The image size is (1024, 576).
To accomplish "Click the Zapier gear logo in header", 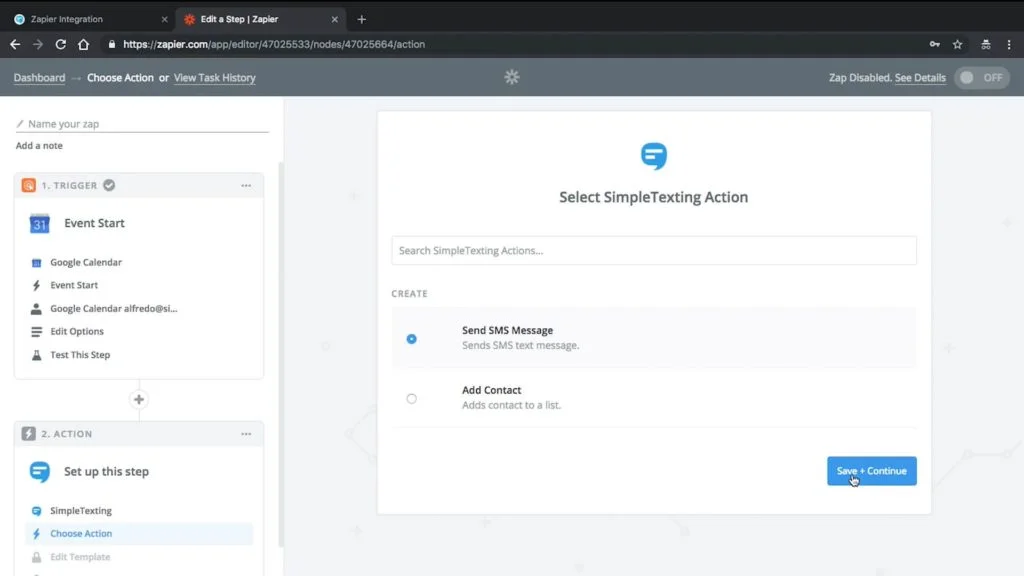I will pyautogui.click(x=512, y=77).
